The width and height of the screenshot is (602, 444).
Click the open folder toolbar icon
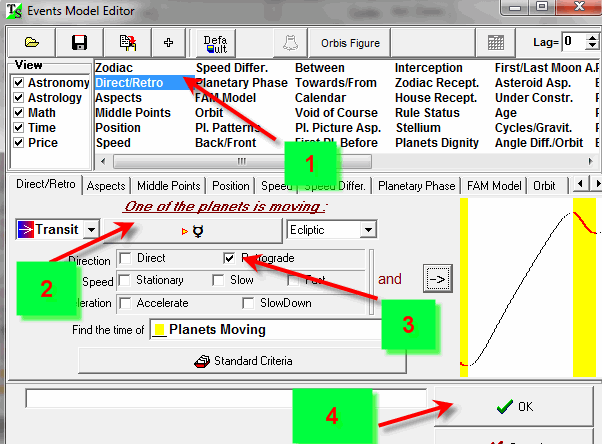tap(31, 43)
